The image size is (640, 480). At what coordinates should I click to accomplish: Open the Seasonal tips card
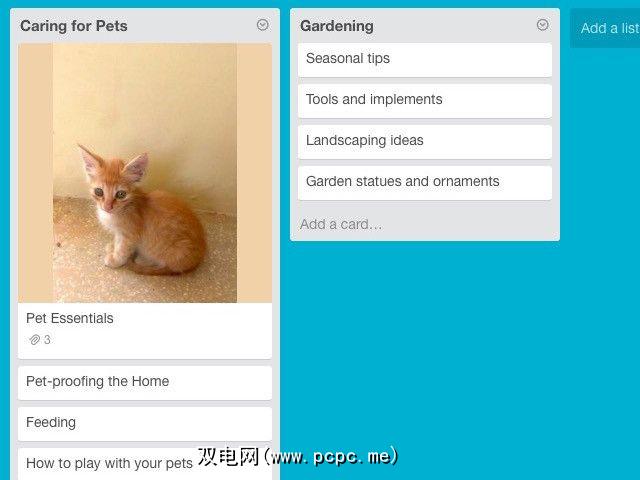[x=425, y=60]
